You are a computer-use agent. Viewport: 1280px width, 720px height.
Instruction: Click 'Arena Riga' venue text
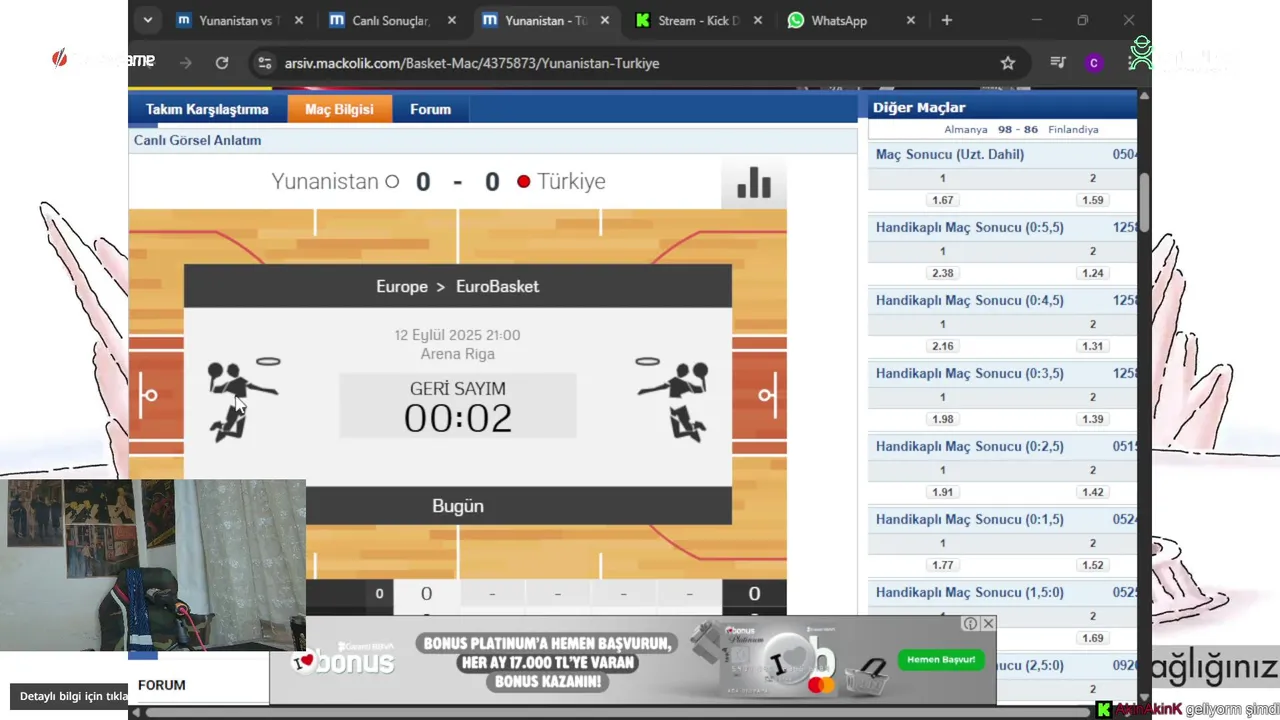click(x=457, y=354)
